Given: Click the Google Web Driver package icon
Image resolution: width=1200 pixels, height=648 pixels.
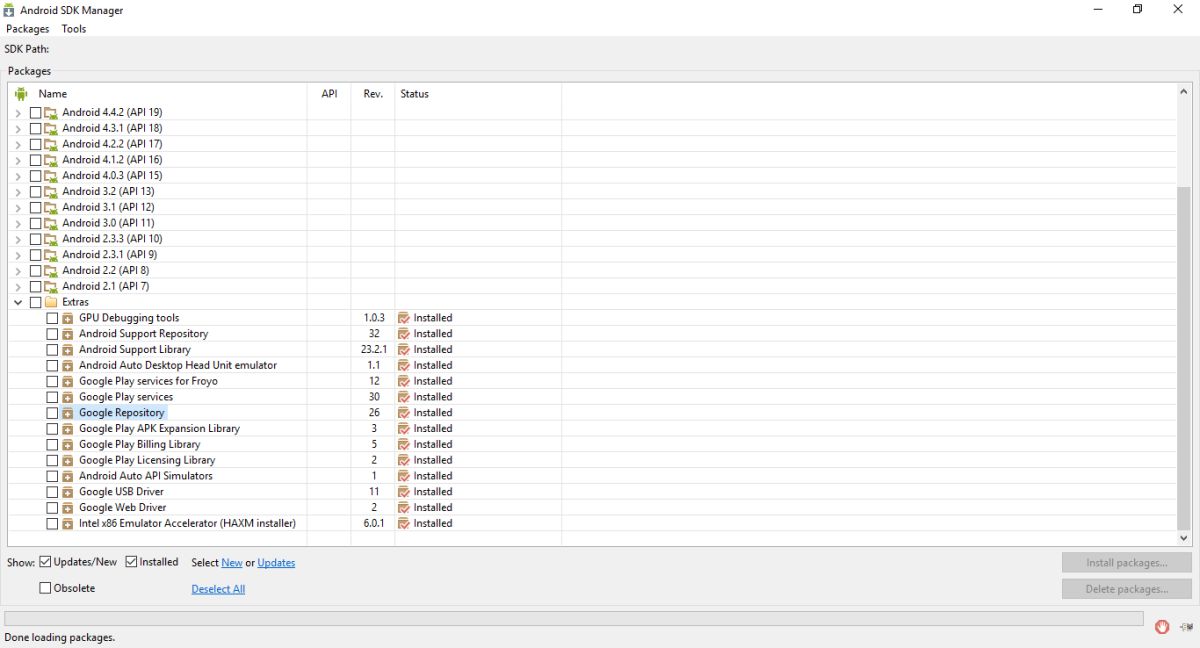Looking at the screenshot, I should click(68, 508).
